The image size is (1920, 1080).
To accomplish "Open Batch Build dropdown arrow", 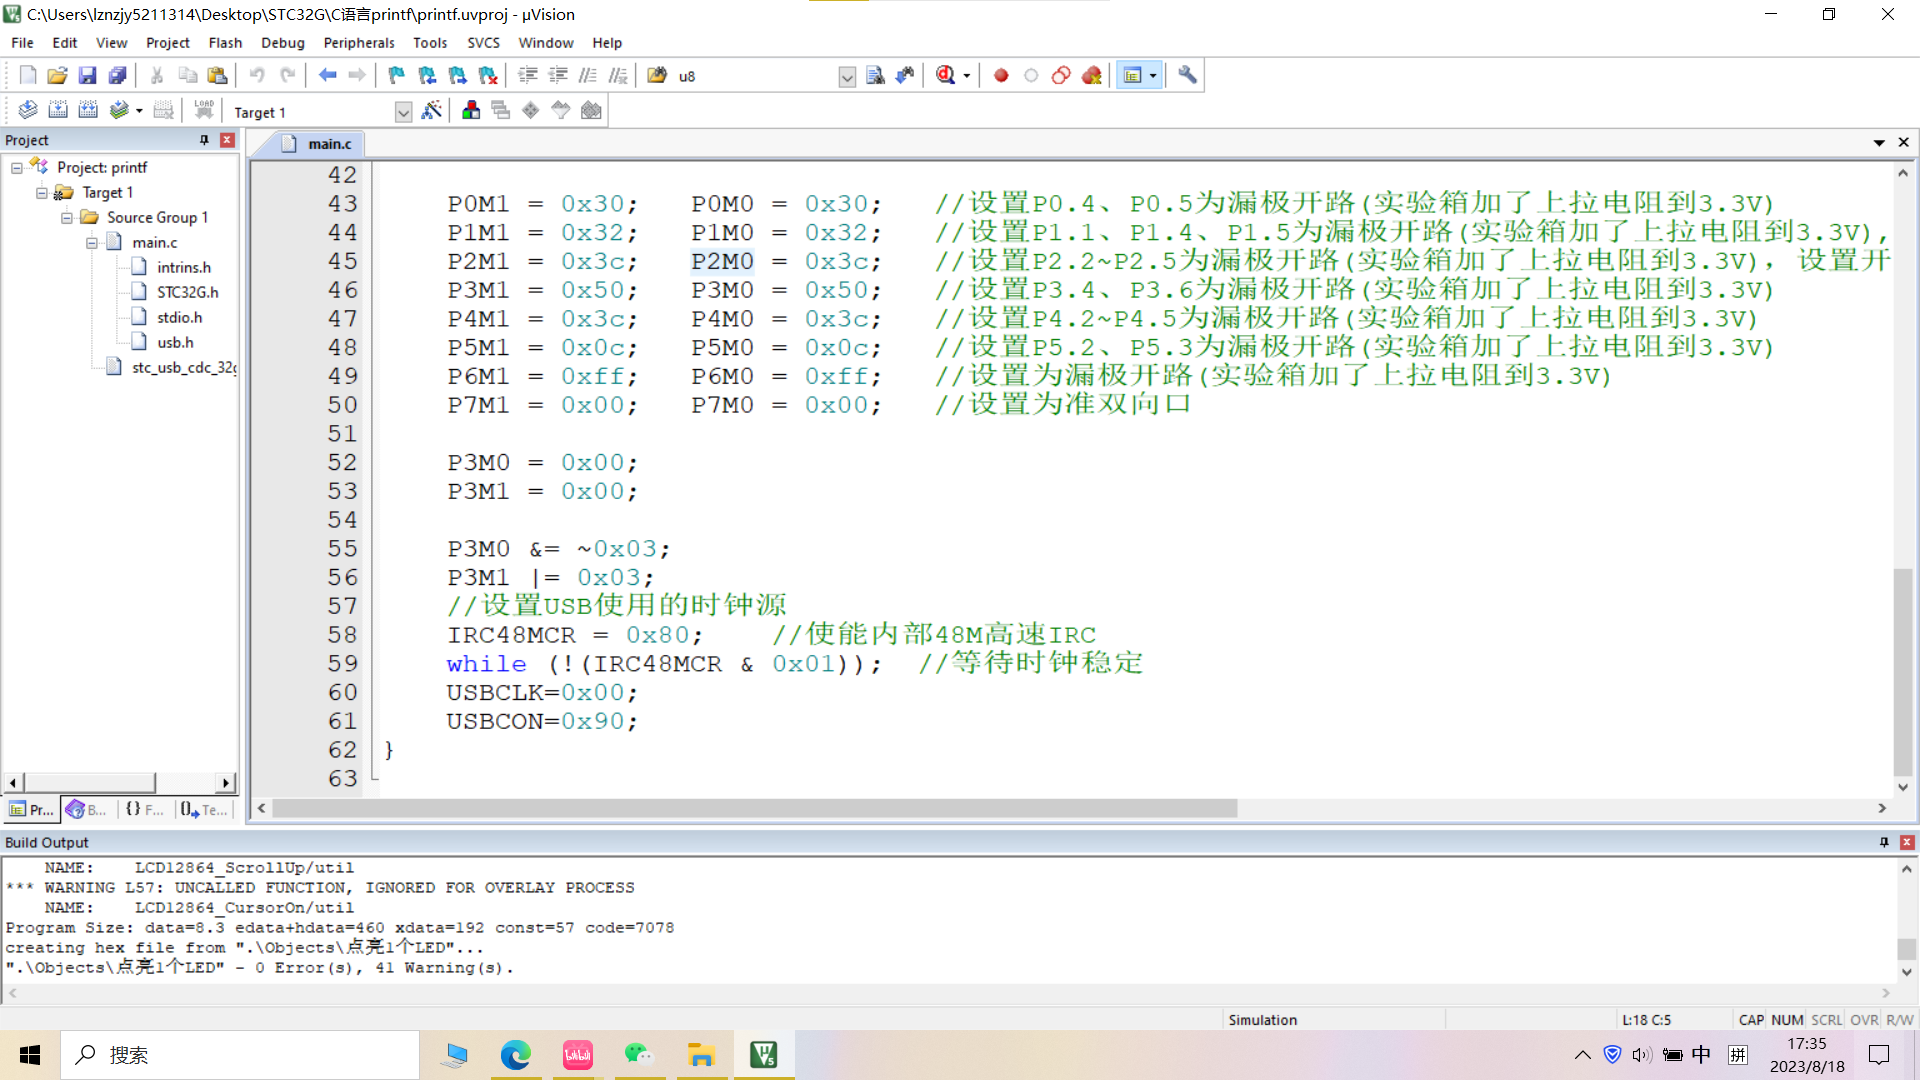I will tap(139, 111).
